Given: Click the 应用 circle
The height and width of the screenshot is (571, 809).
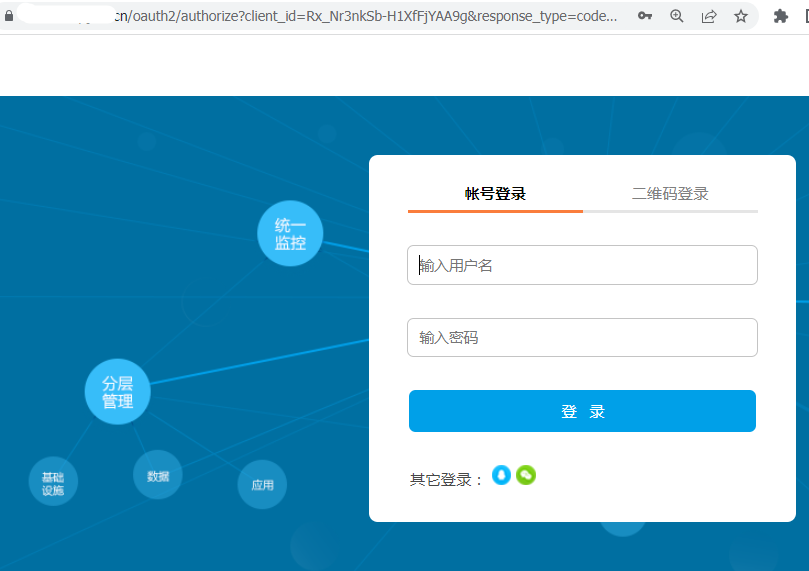Looking at the screenshot, I should coord(262,485).
